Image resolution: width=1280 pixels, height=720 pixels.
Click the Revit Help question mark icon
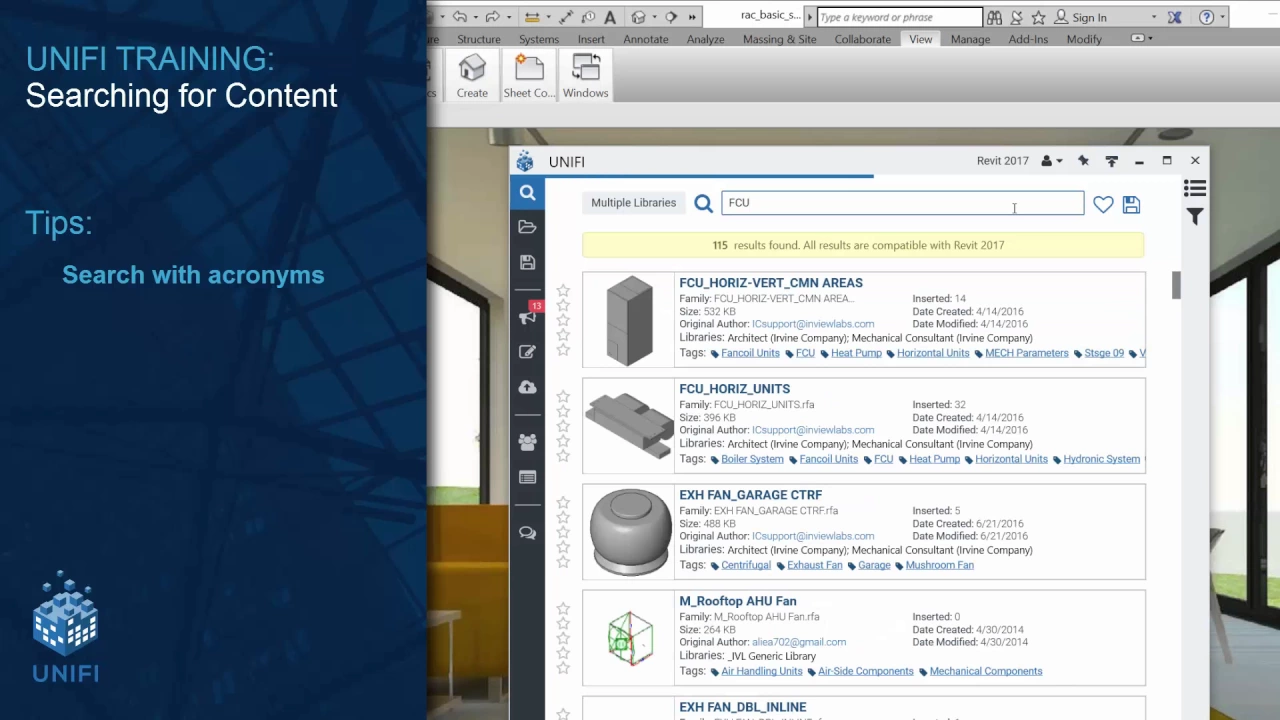1206,17
